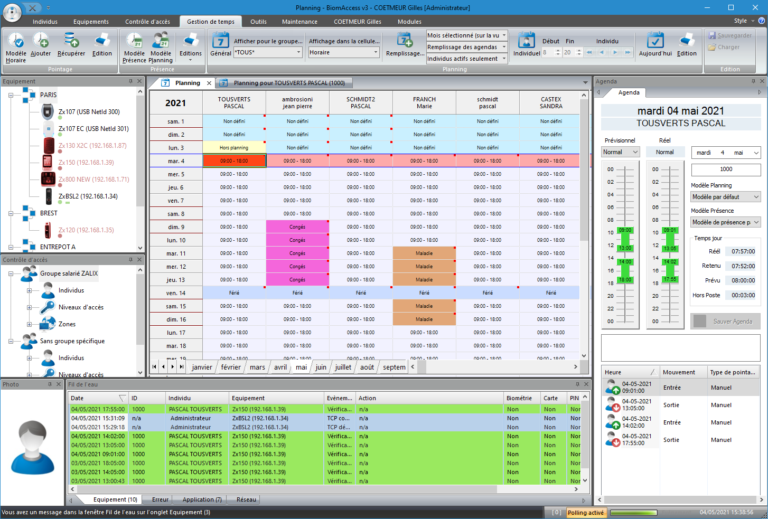Open Planning pour TOUSVERTS PASCAL tab

285,83
